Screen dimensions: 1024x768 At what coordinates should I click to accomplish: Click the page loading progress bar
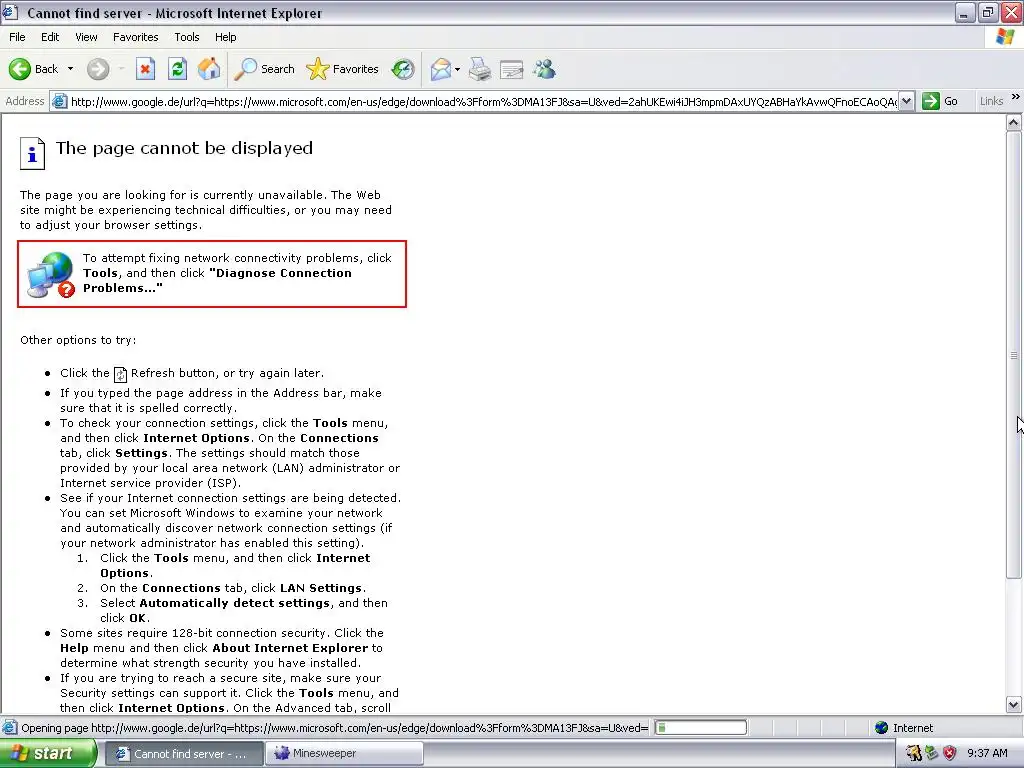click(x=701, y=728)
